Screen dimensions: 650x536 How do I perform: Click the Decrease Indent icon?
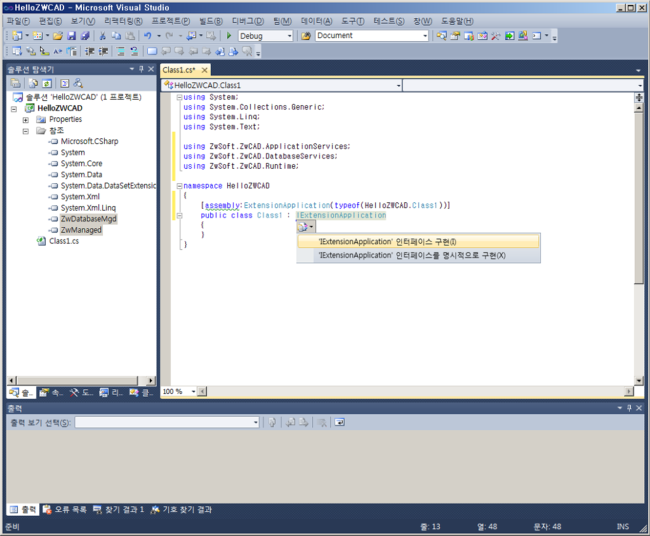tap(90, 51)
